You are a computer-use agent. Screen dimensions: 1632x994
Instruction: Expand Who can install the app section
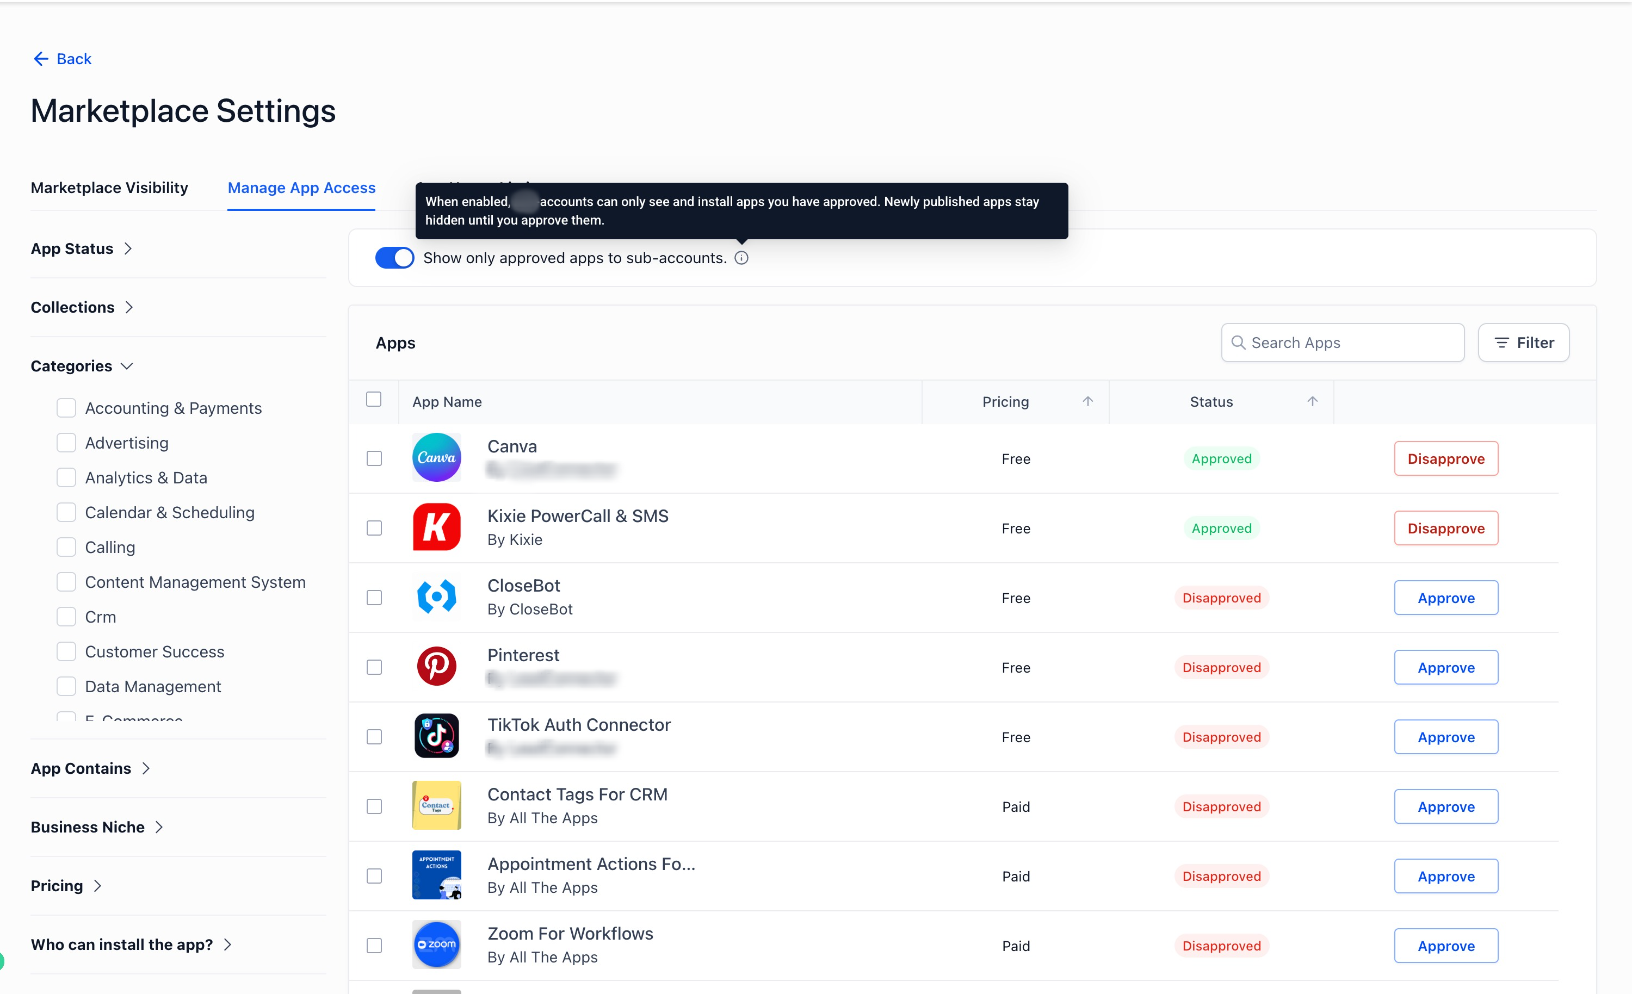tap(132, 944)
